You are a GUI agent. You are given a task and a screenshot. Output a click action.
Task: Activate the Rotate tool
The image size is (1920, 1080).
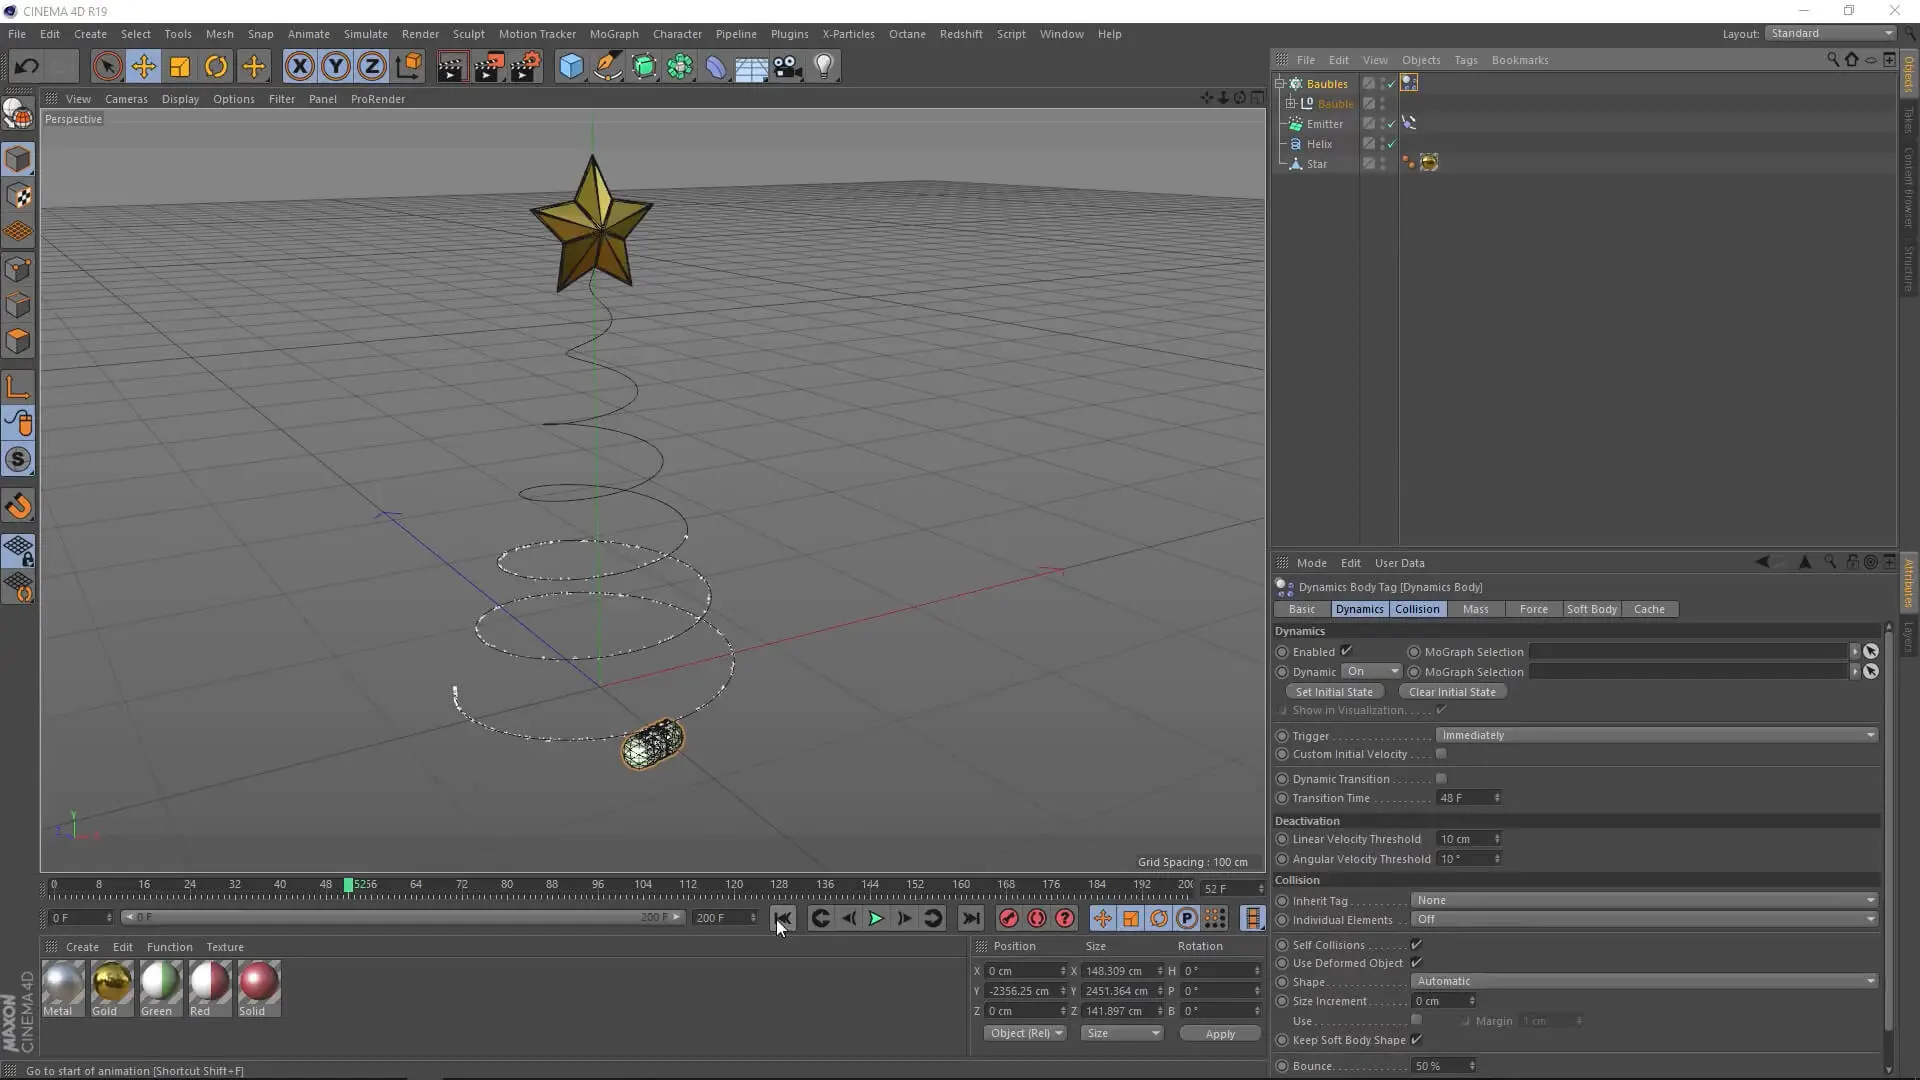216,67
